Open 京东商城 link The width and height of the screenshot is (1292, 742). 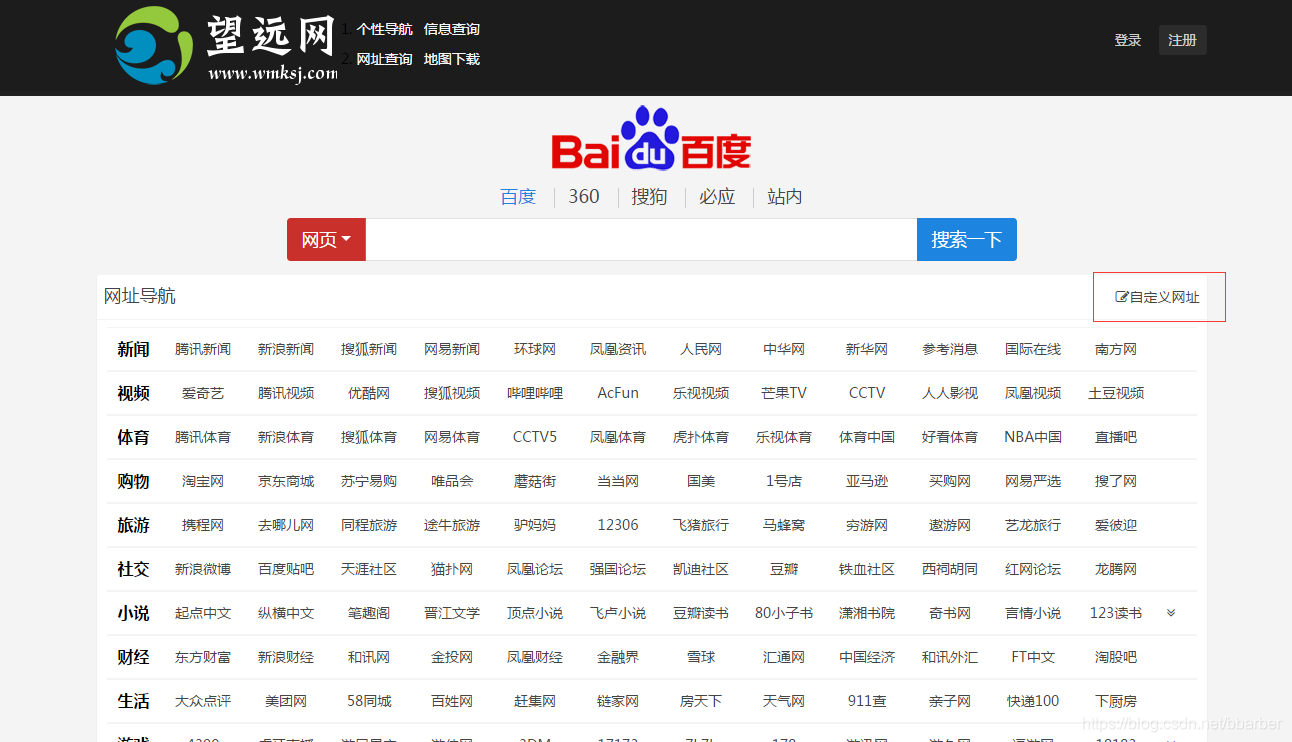point(286,481)
